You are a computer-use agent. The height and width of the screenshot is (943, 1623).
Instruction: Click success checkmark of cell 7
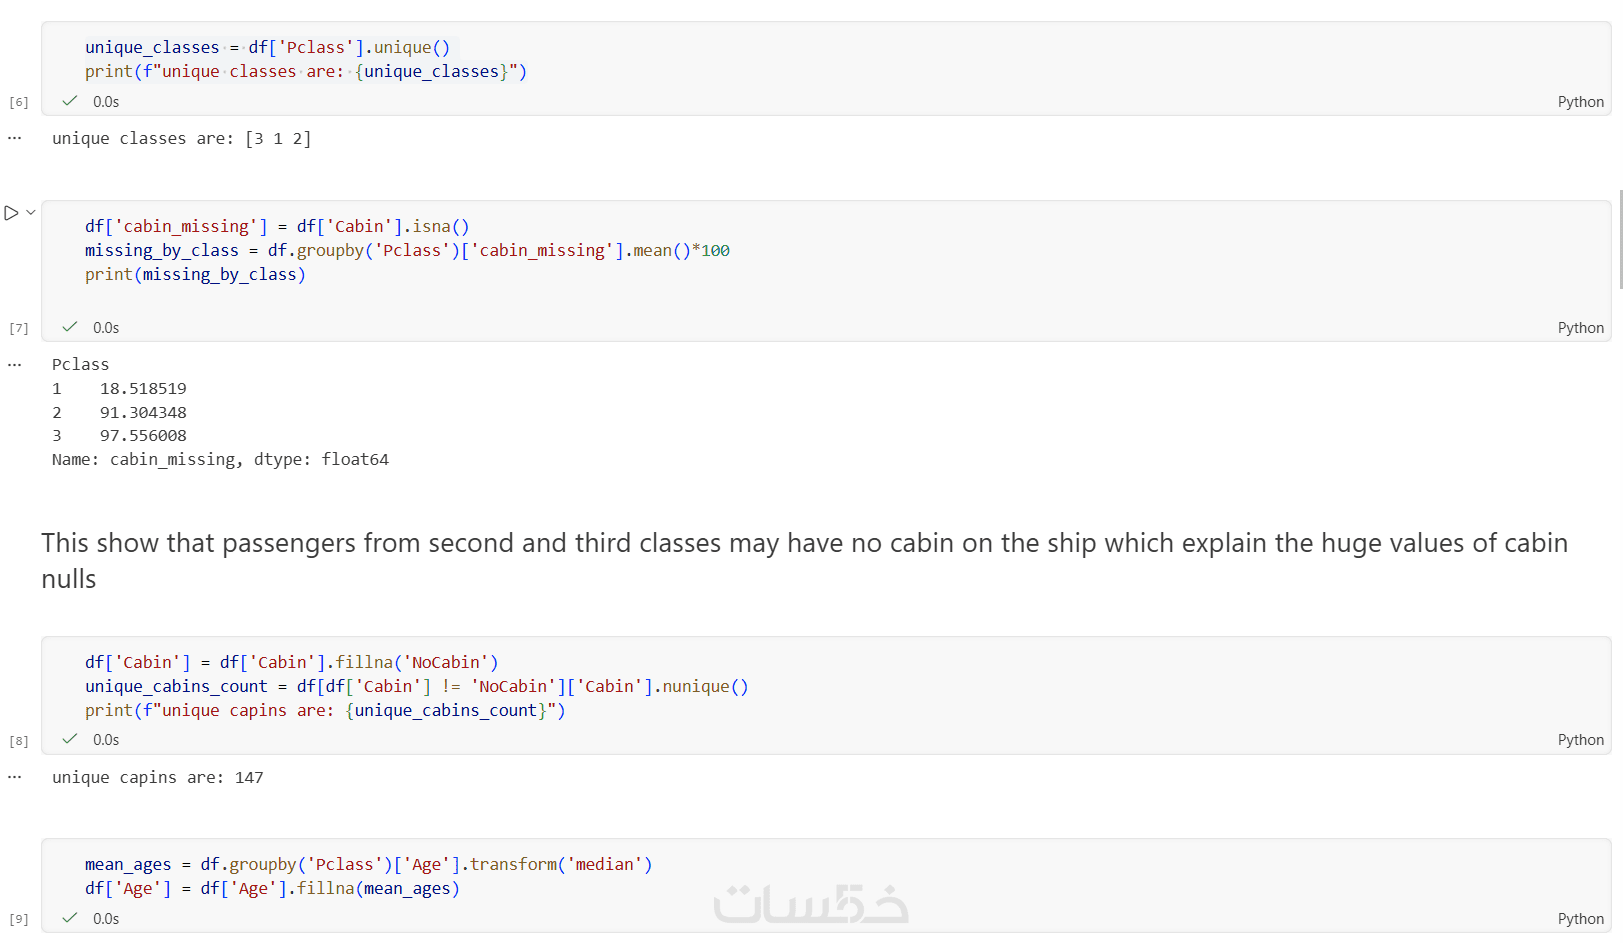70,327
